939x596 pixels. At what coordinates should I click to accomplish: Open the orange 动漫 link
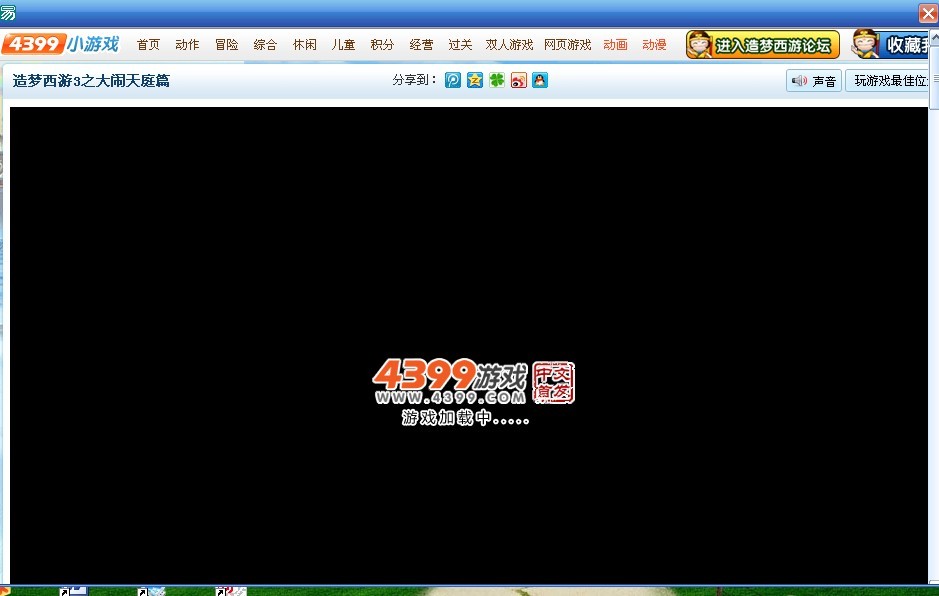point(654,45)
